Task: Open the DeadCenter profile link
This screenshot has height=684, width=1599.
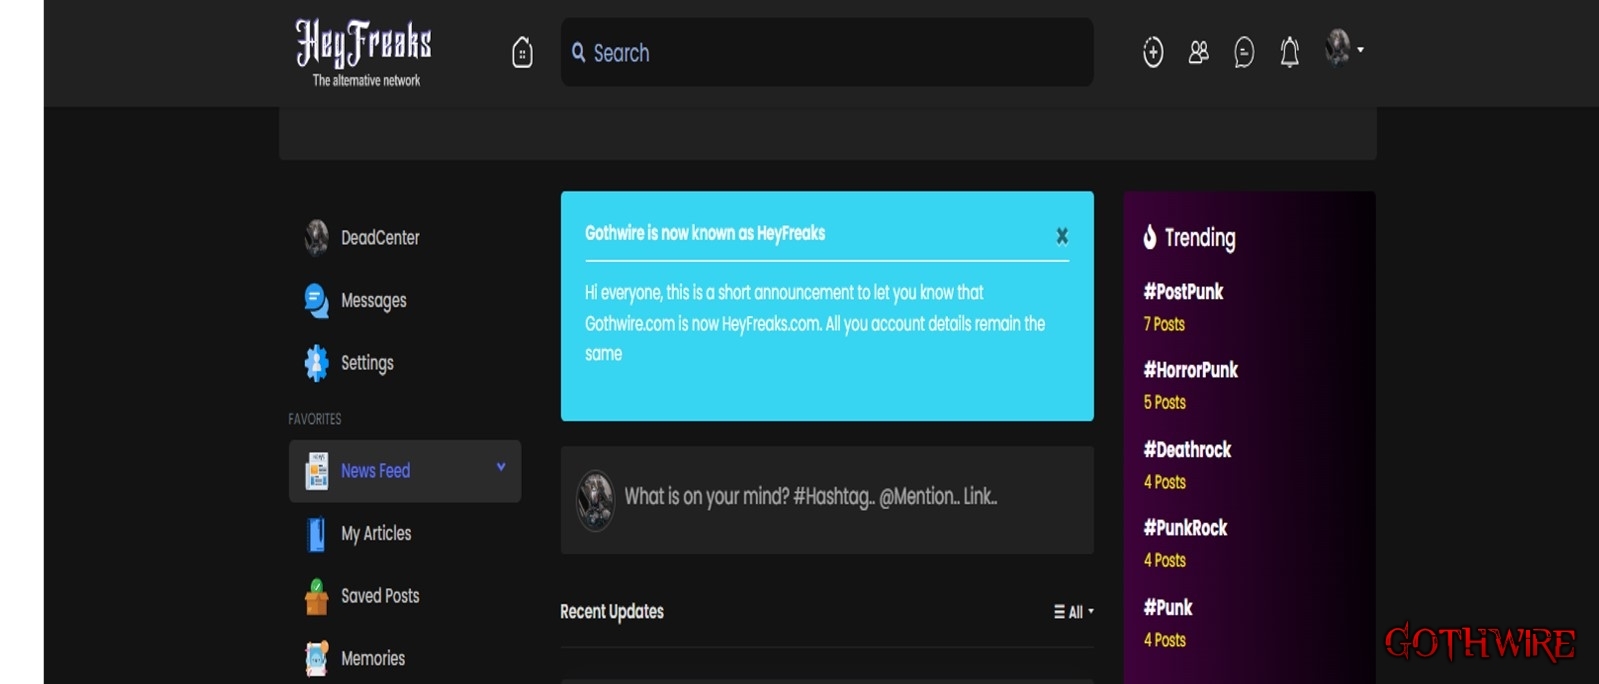Action: (379, 238)
